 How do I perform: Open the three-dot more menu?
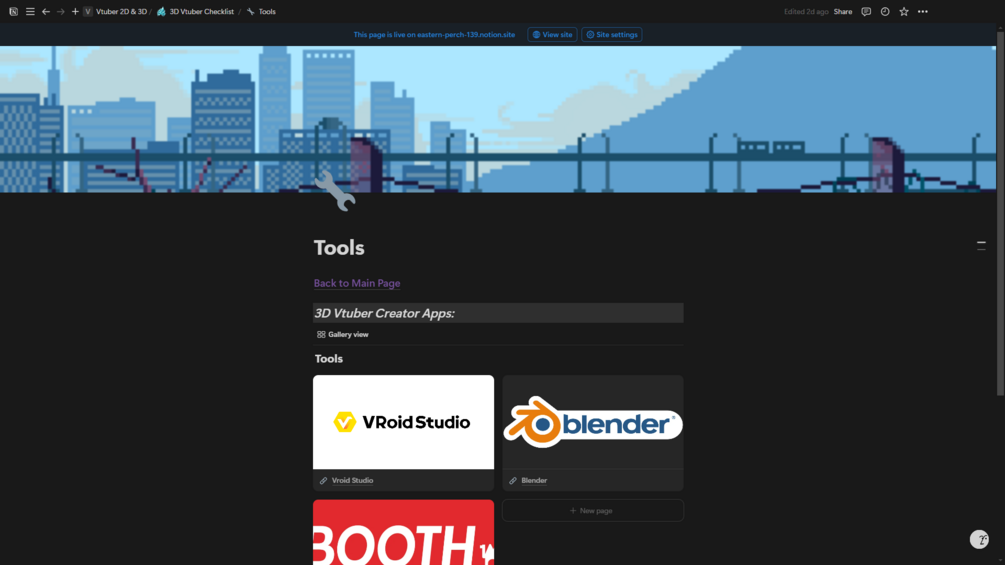[x=922, y=12]
